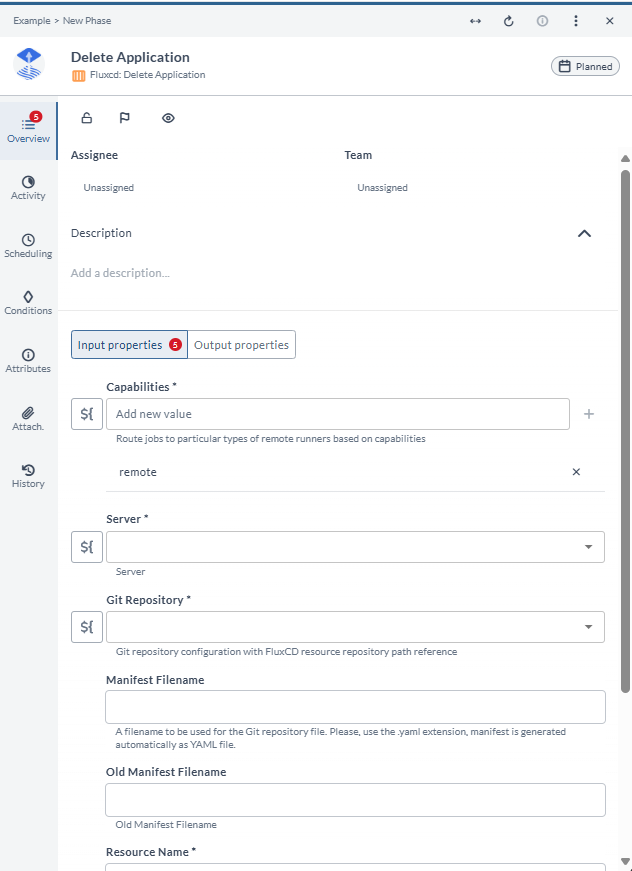Go to Conditions in the sidebar
632x871 pixels.
[x=28, y=303]
